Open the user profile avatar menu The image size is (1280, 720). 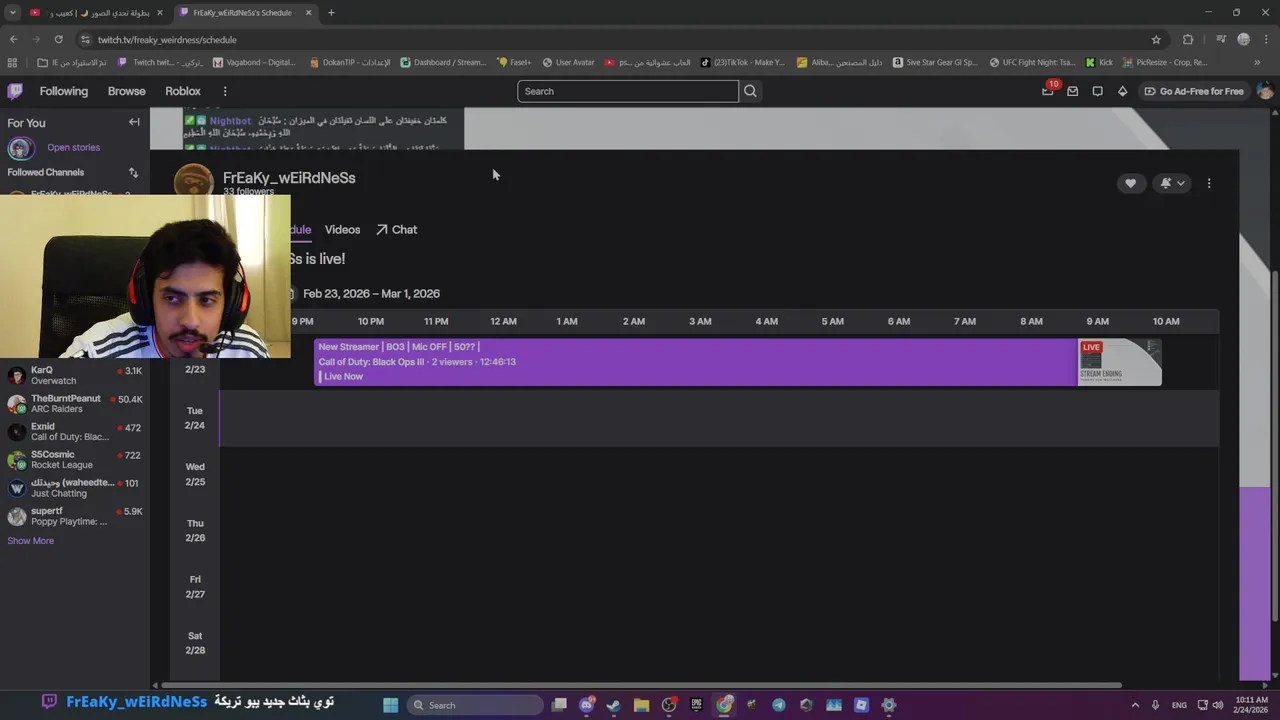click(1264, 91)
